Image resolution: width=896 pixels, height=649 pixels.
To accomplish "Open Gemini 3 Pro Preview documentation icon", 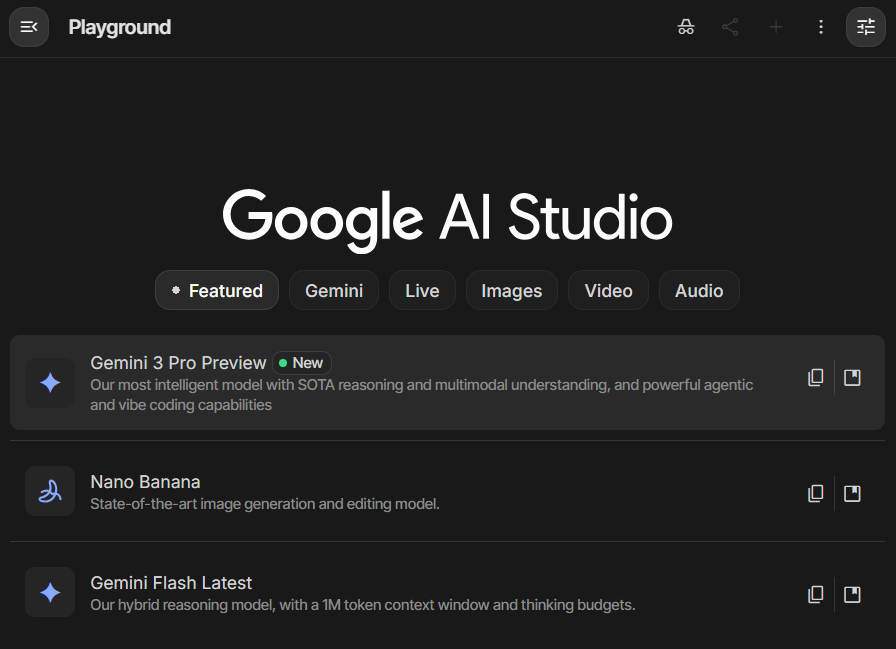I will [852, 378].
